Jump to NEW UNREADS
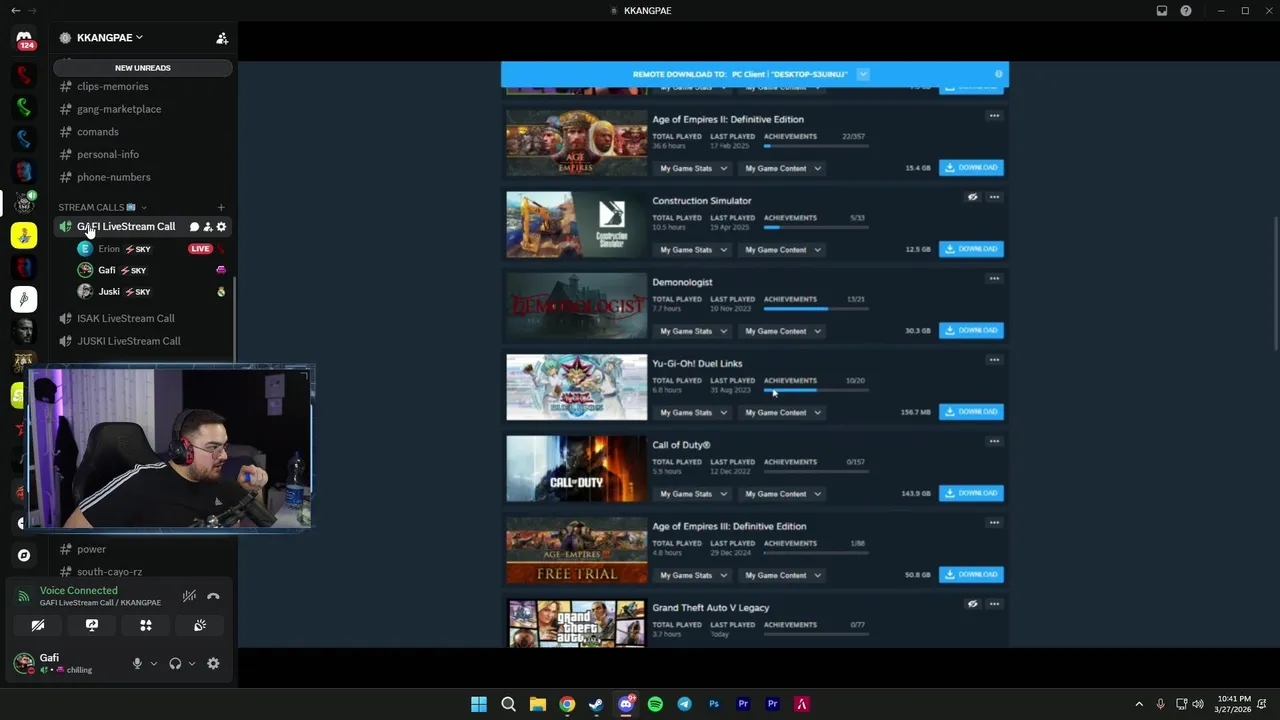Image resolution: width=1280 pixels, height=720 pixels. pos(143,68)
